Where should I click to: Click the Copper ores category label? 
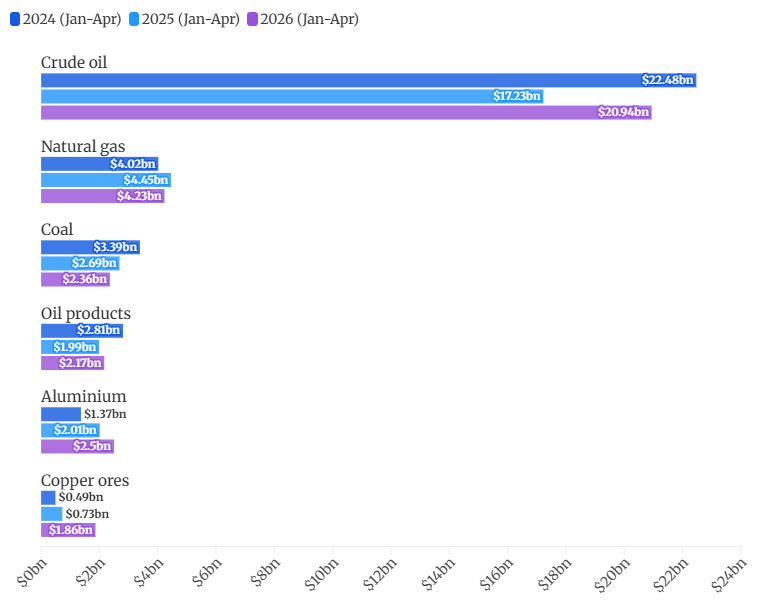(x=85, y=481)
